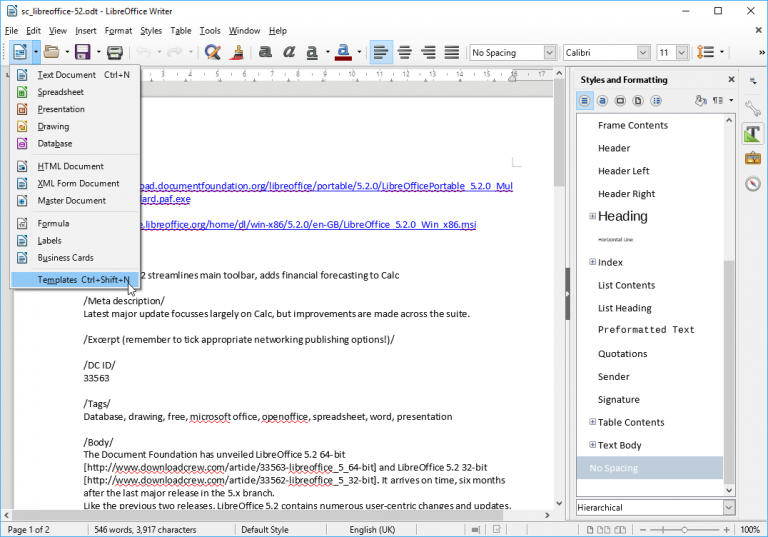The width and height of the screenshot is (768, 537).
Task: Justify the paragraph text
Action: point(452,52)
